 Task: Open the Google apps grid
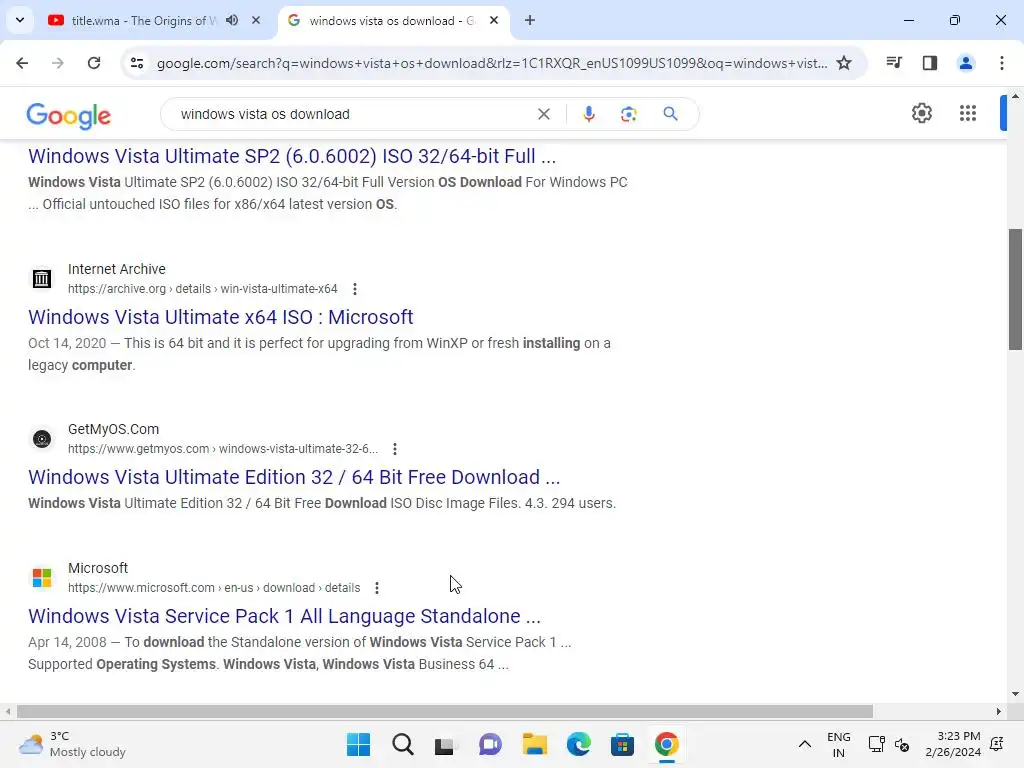coord(968,113)
